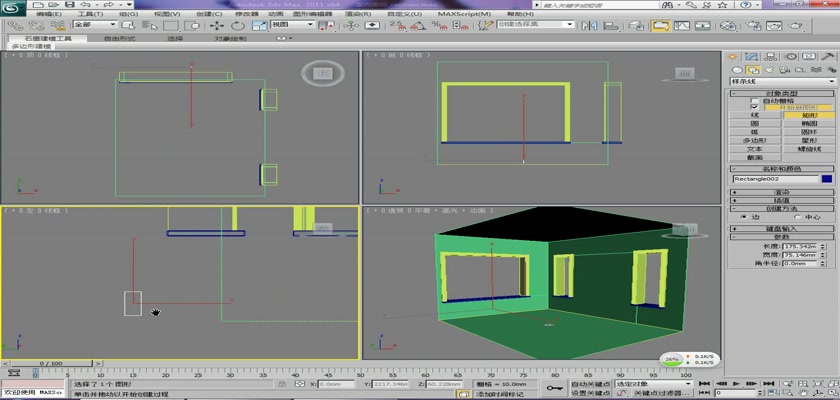
Task: Click the 星形 star shape button
Action: [809, 140]
